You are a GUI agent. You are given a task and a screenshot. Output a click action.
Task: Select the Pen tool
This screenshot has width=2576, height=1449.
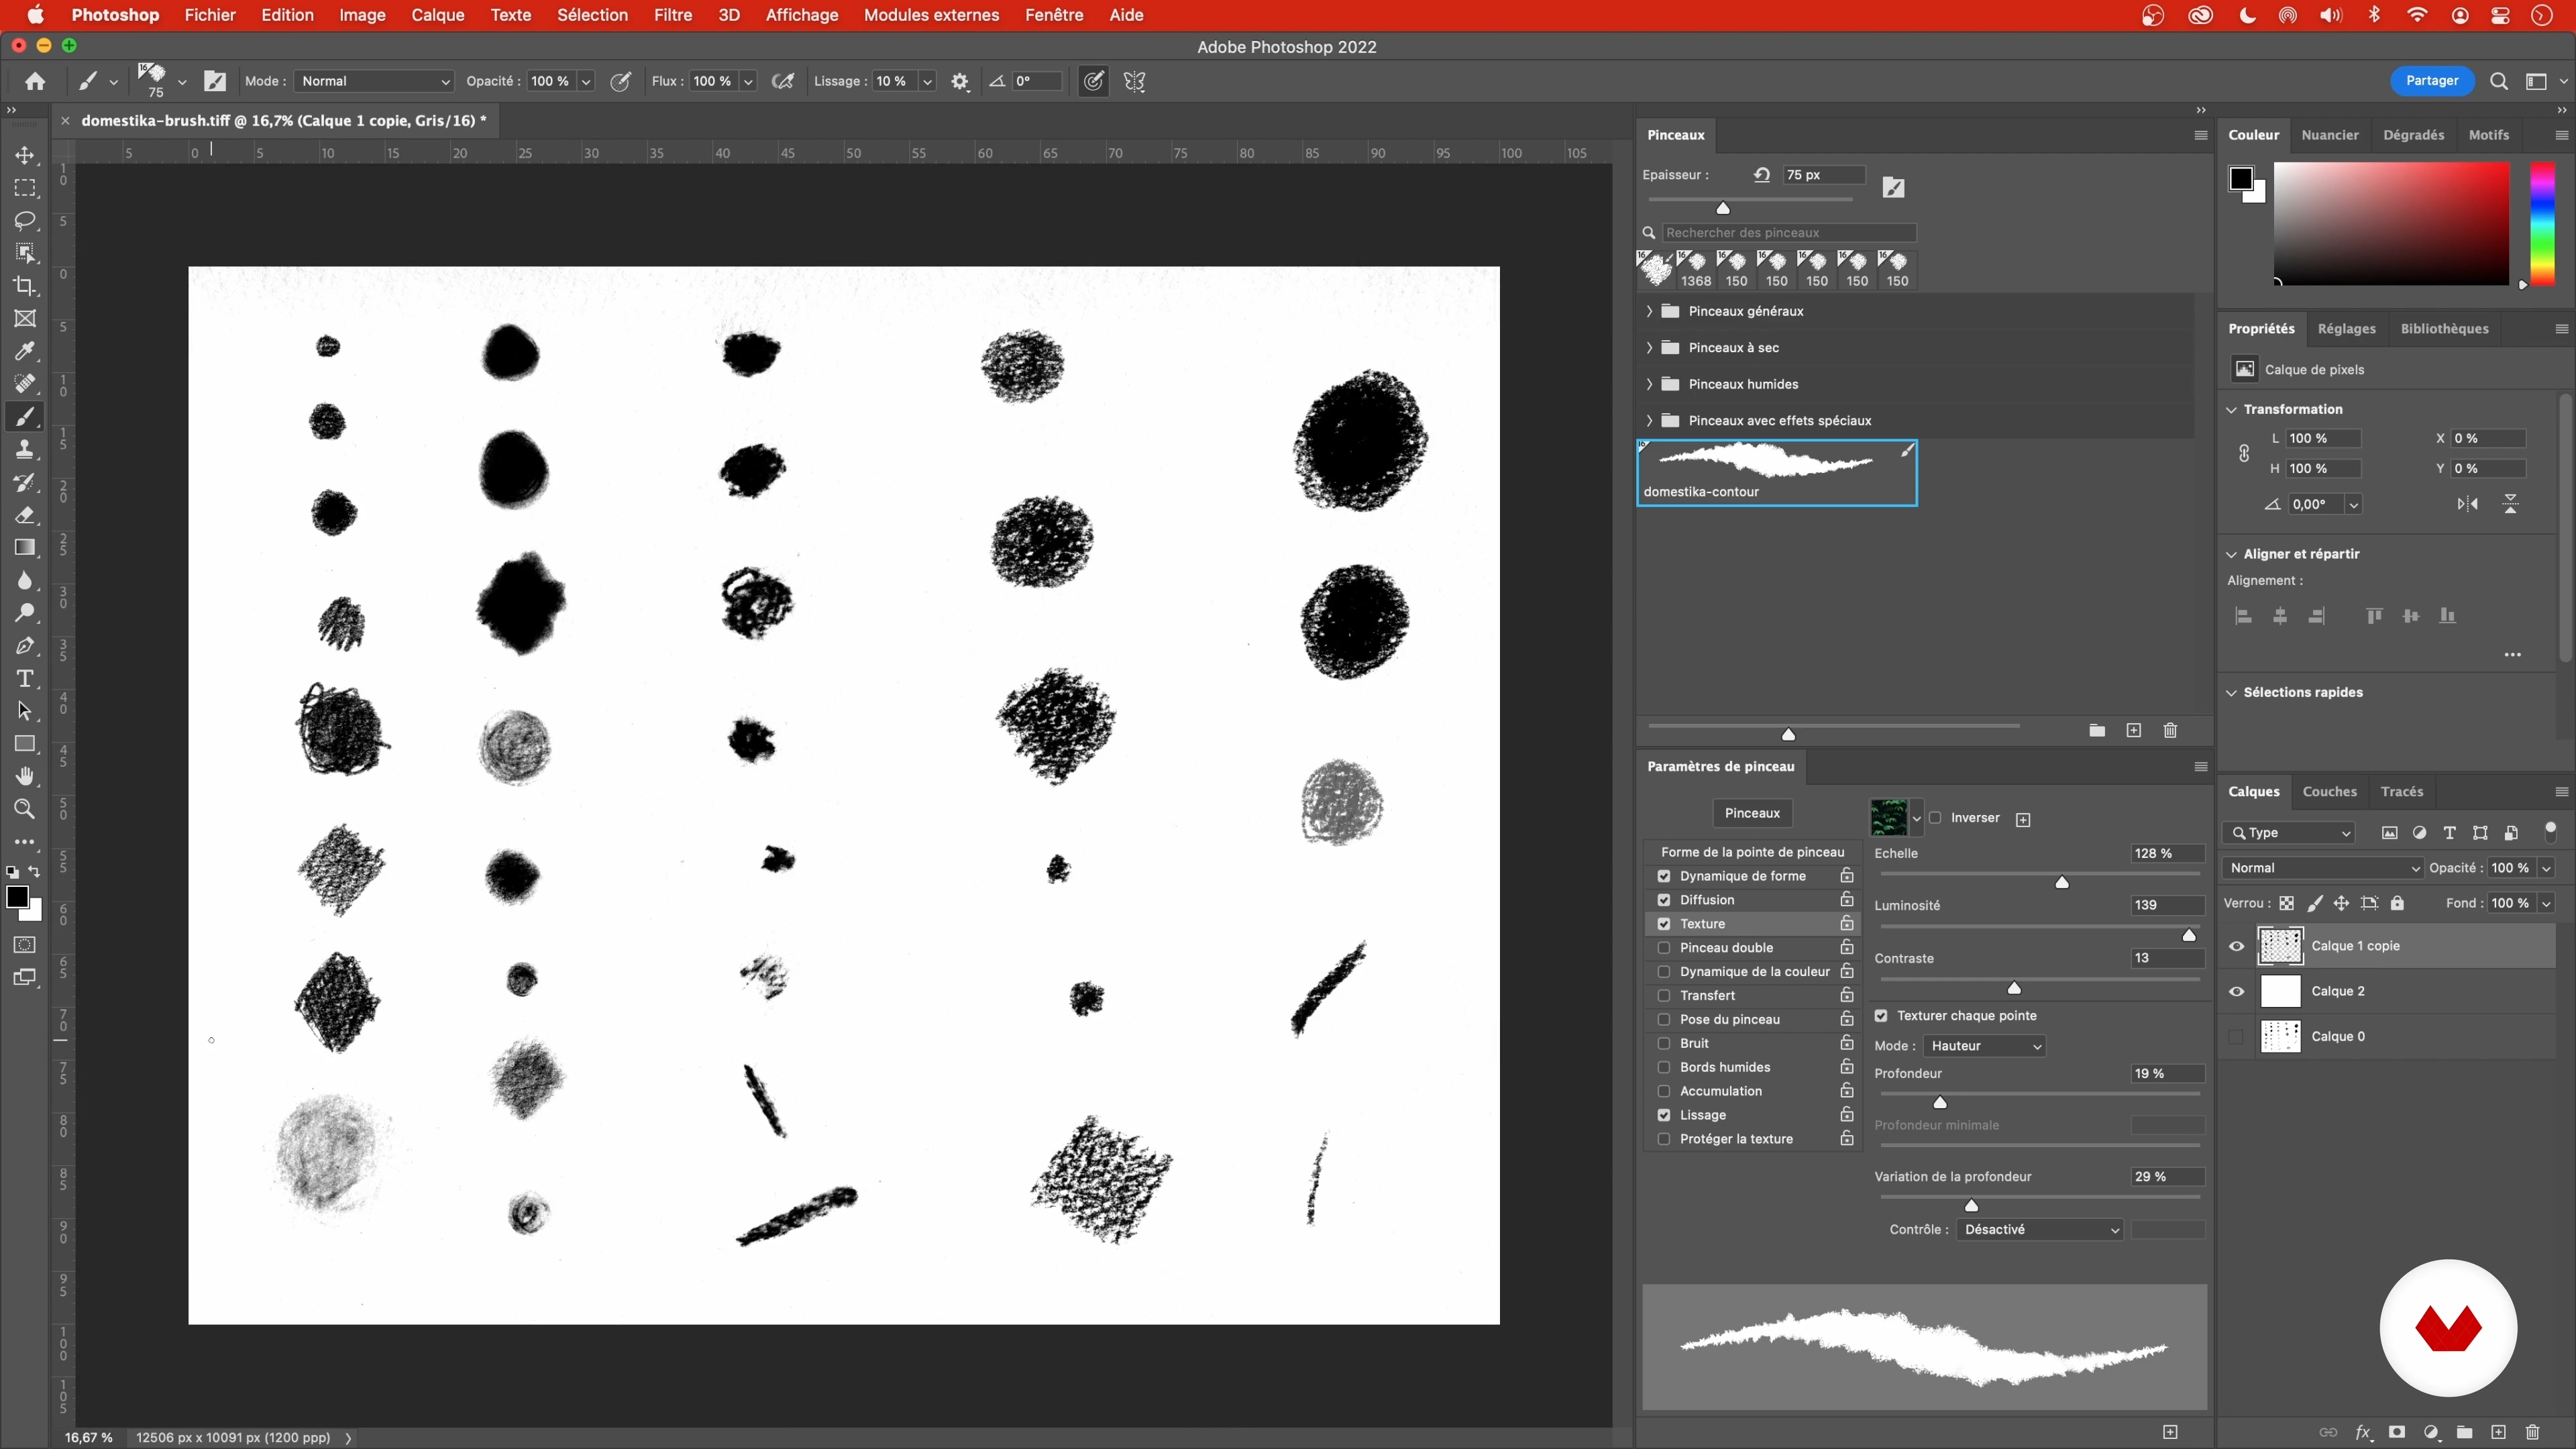(25, 646)
